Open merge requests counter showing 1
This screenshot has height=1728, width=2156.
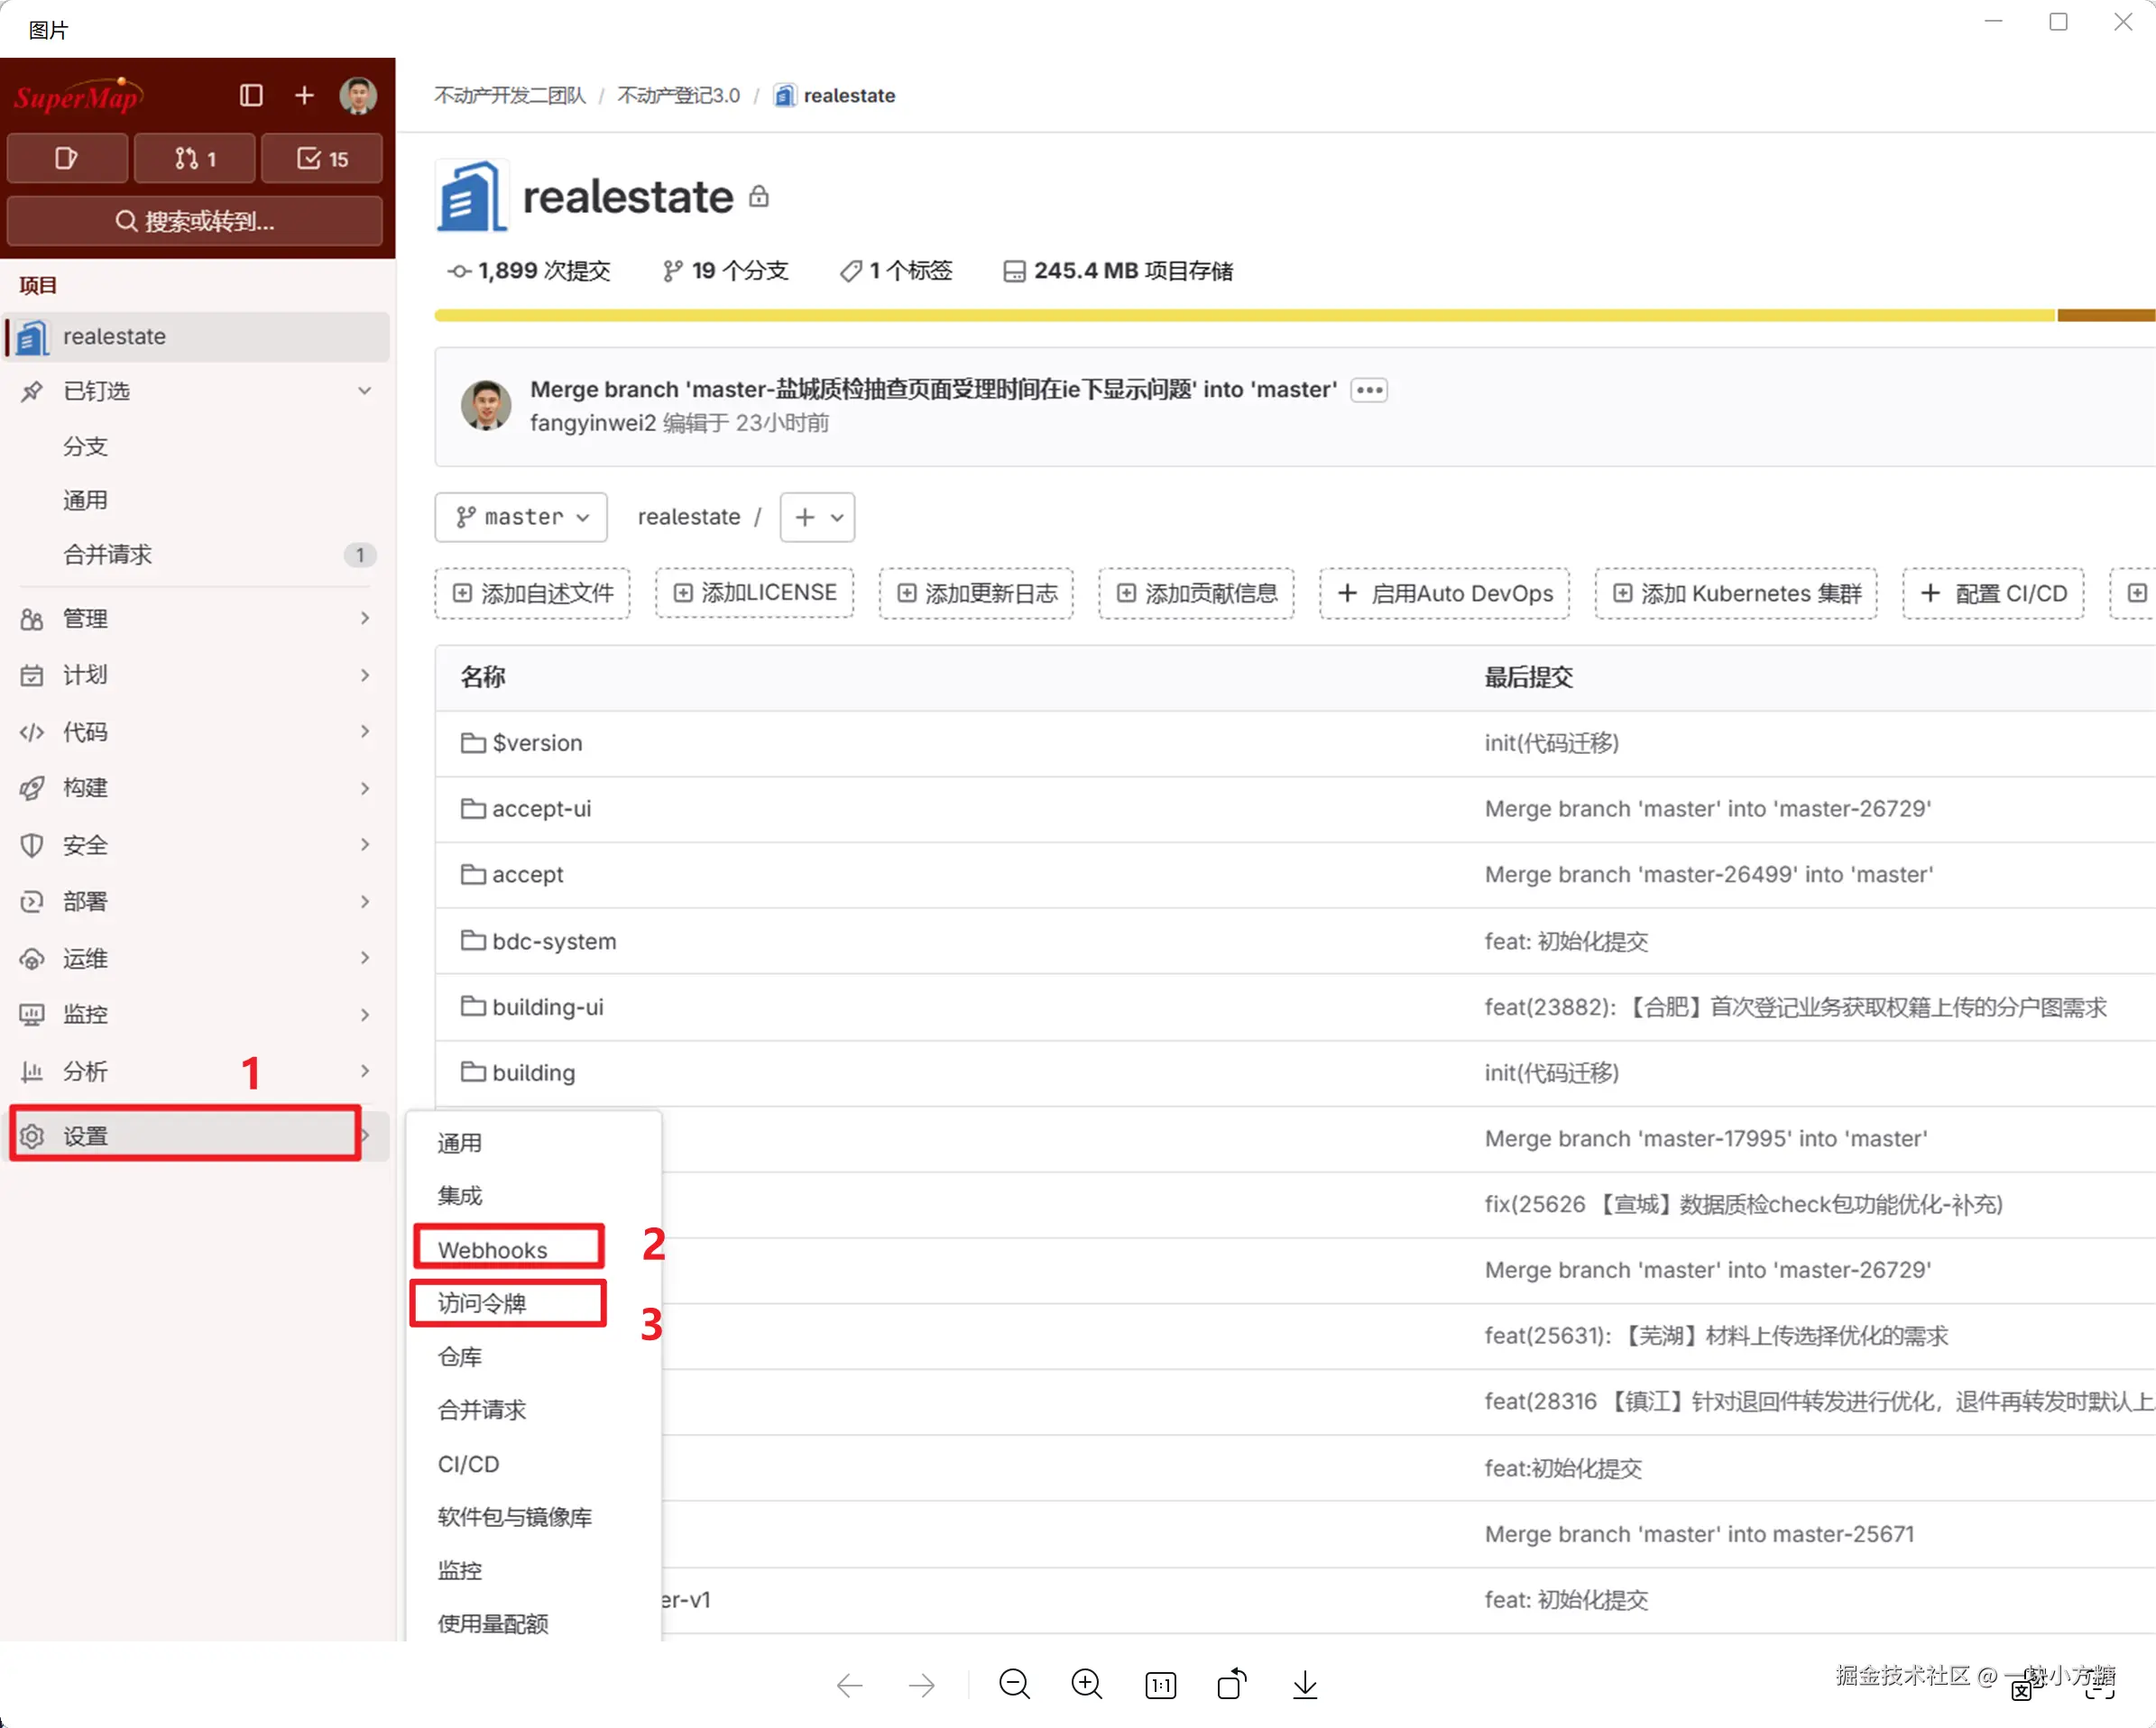click(195, 158)
